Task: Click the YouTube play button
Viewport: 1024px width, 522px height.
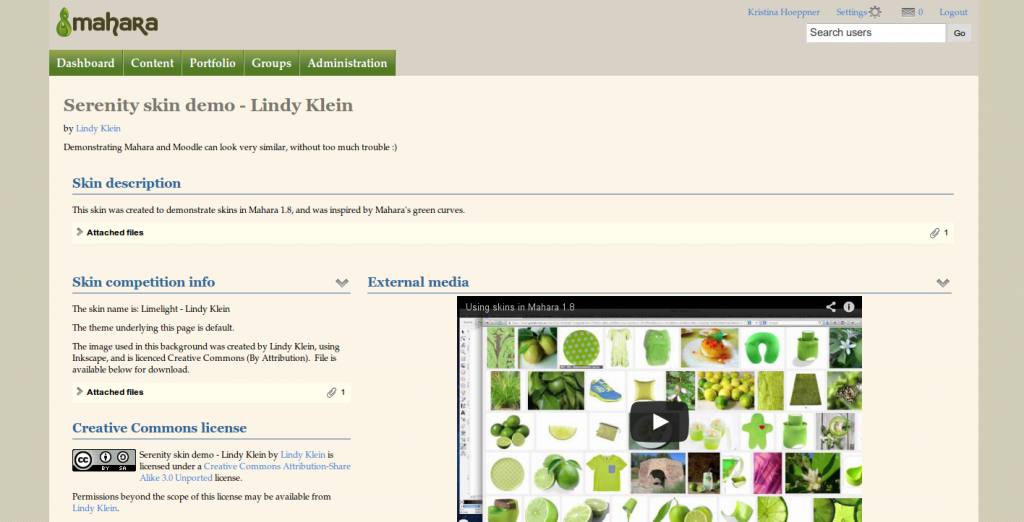Action: tap(659, 421)
